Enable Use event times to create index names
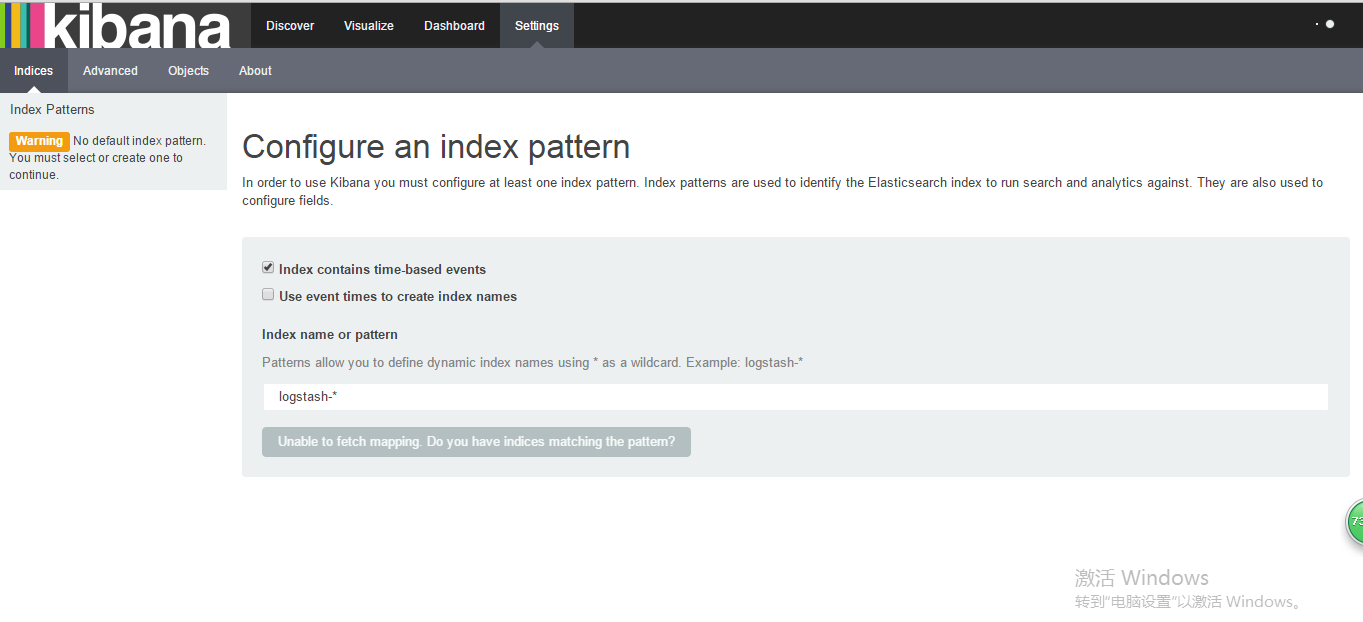The height and width of the screenshot is (622, 1363). [268, 295]
